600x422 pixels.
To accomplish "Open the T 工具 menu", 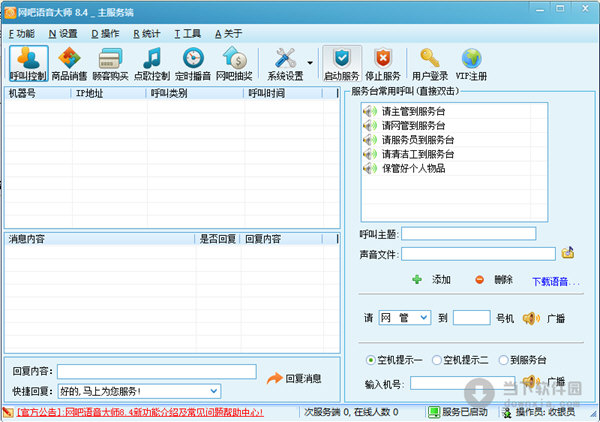I will tap(188, 34).
